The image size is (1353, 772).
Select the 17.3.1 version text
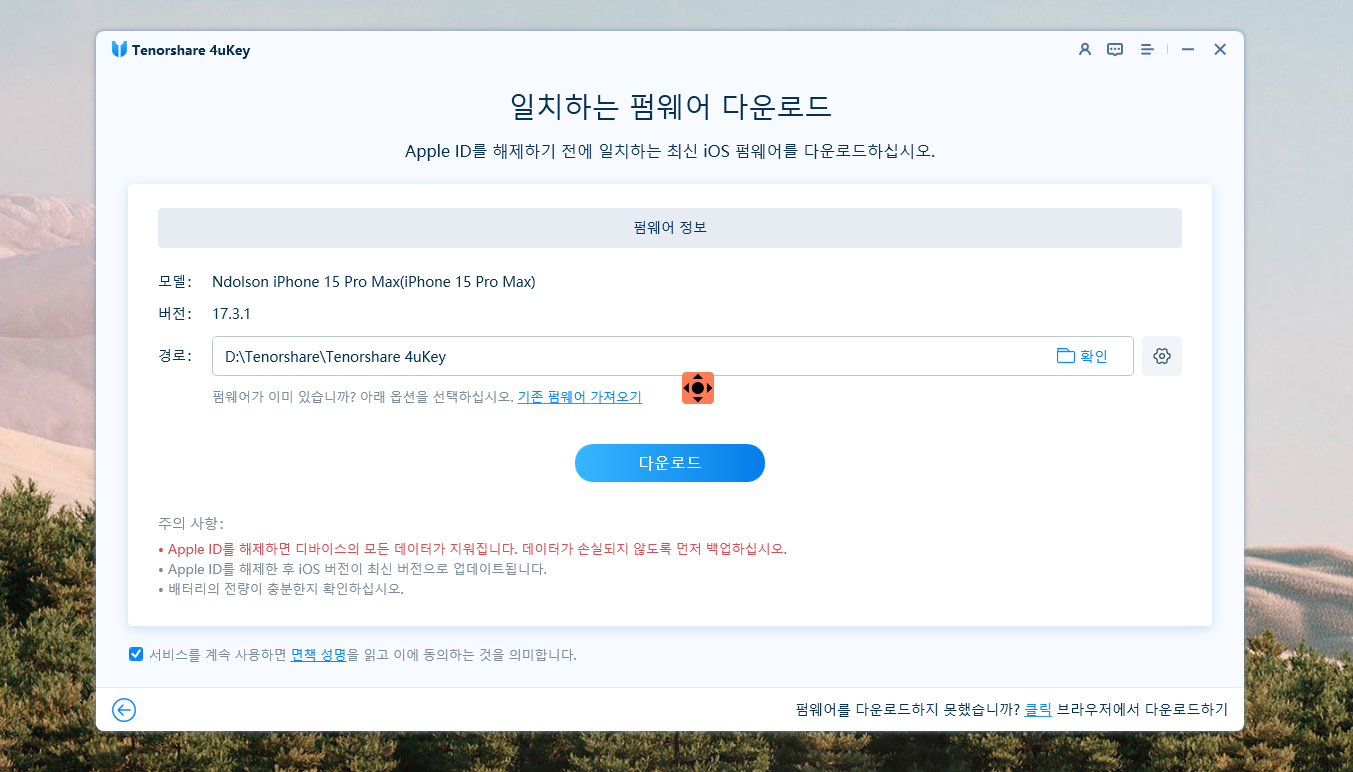[x=231, y=314]
